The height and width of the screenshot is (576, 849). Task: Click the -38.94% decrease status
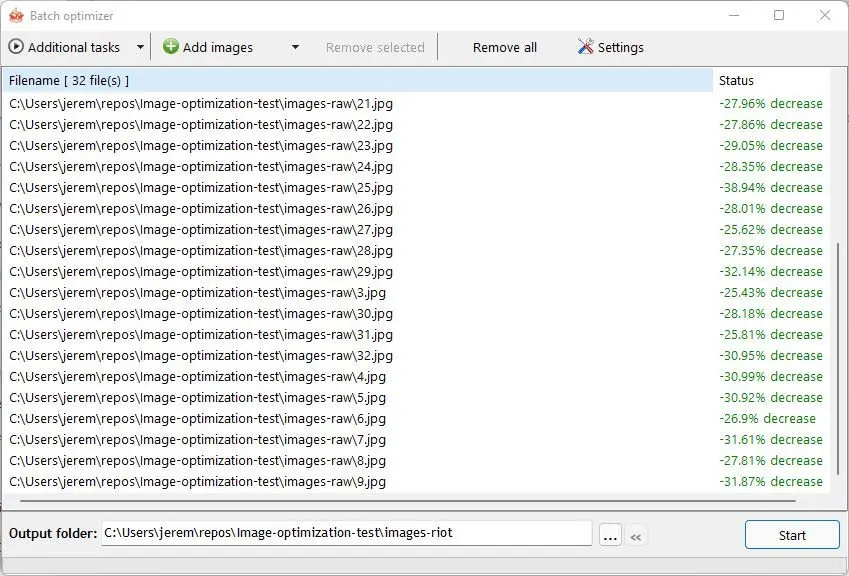(x=771, y=187)
